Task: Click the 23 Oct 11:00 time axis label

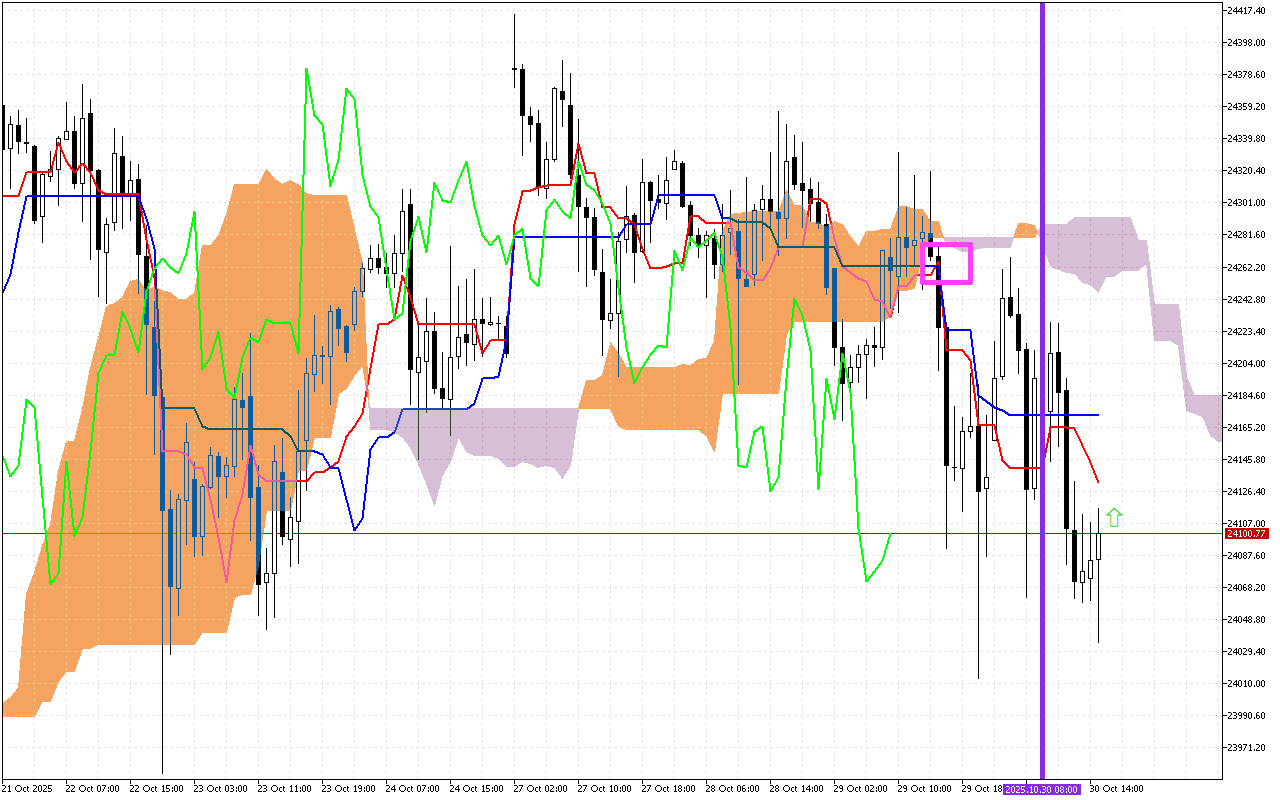Action: (283, 789)
